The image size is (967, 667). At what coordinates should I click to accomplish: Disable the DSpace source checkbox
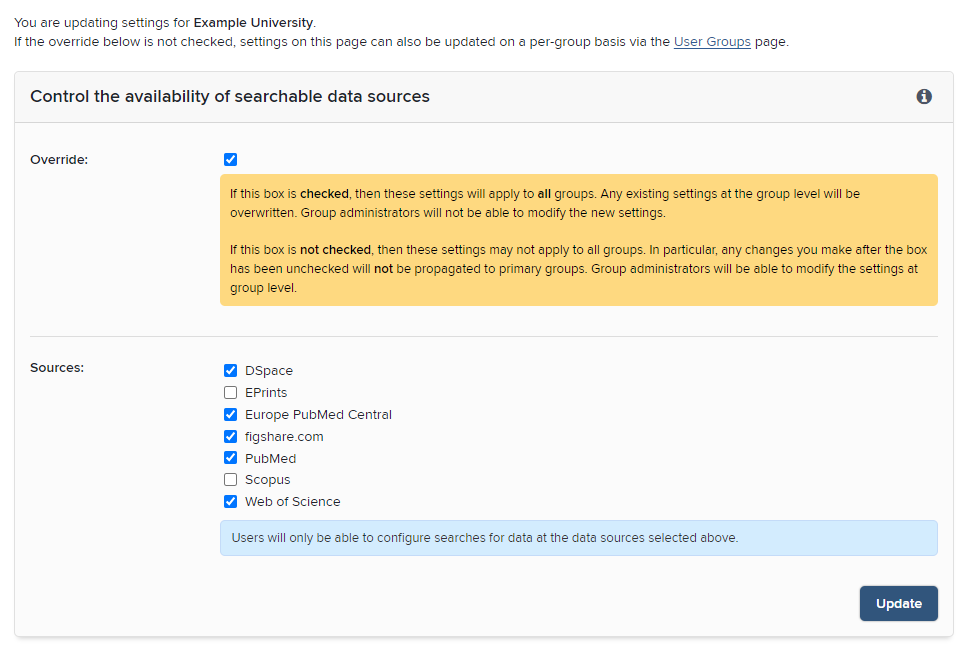click(x=231, y=371)
